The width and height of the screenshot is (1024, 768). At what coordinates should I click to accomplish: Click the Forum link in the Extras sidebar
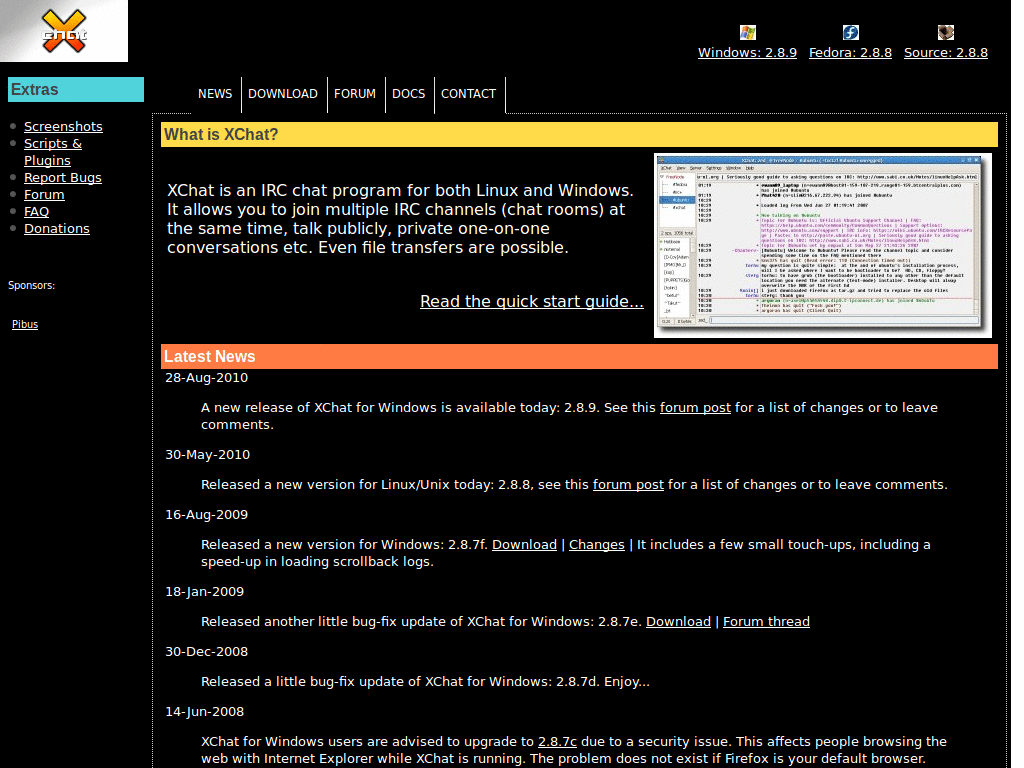(x=44, y=194)
